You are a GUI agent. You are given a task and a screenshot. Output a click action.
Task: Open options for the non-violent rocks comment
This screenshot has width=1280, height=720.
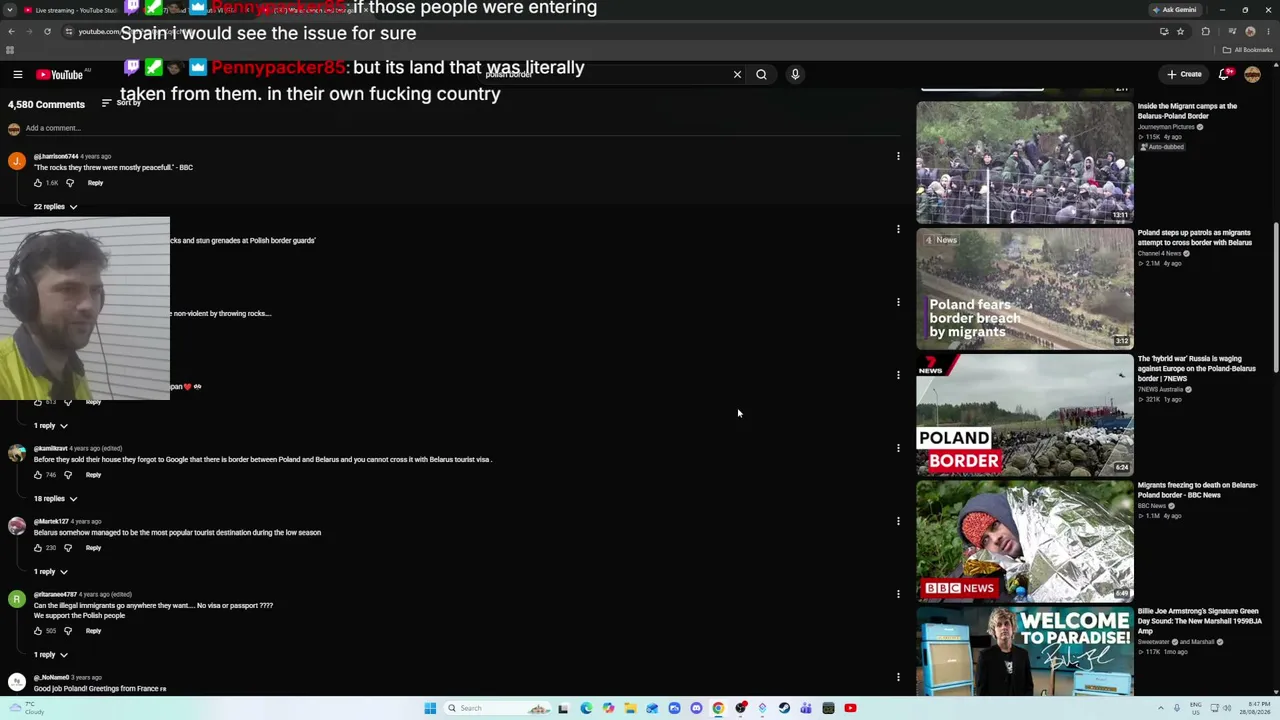point(898,302)
